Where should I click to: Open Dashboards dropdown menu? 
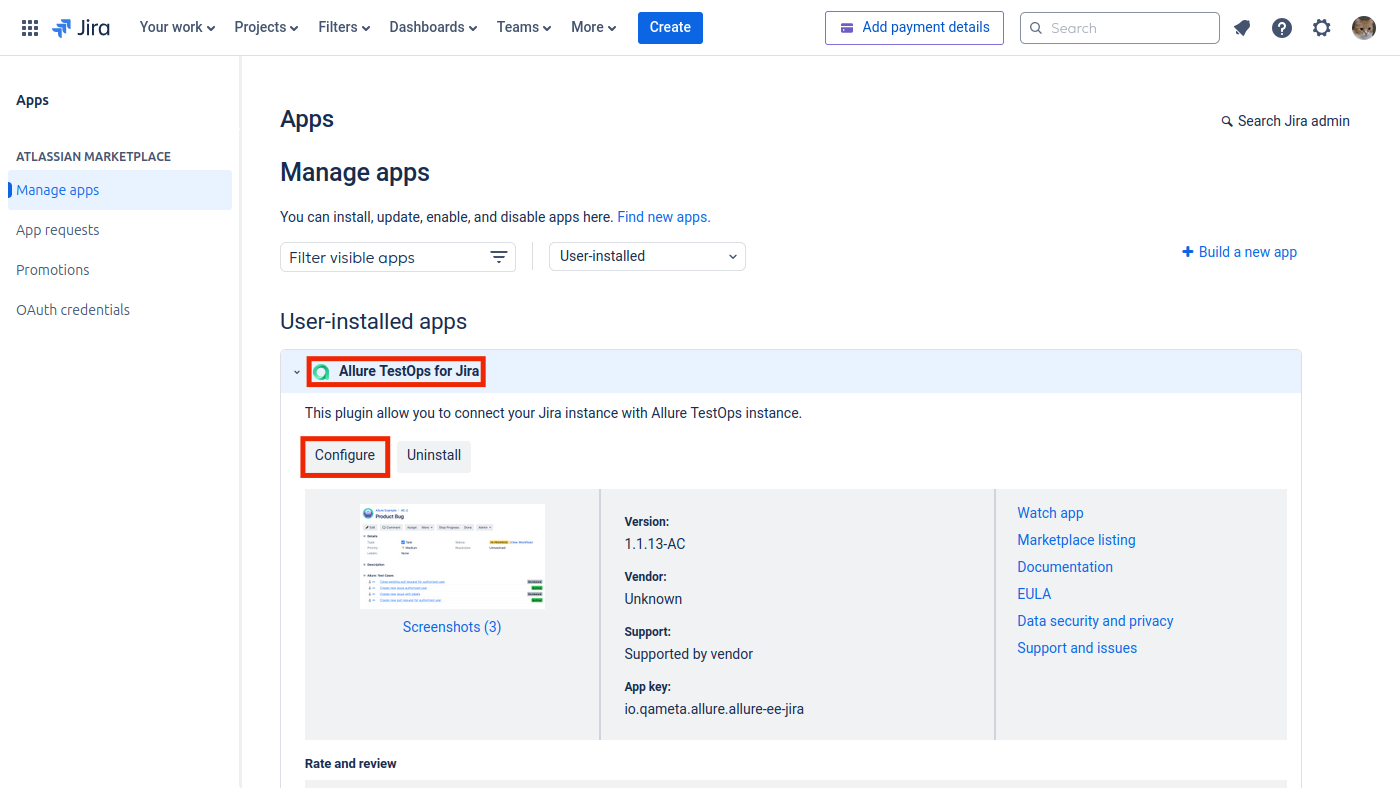click(x=433, y=27)
